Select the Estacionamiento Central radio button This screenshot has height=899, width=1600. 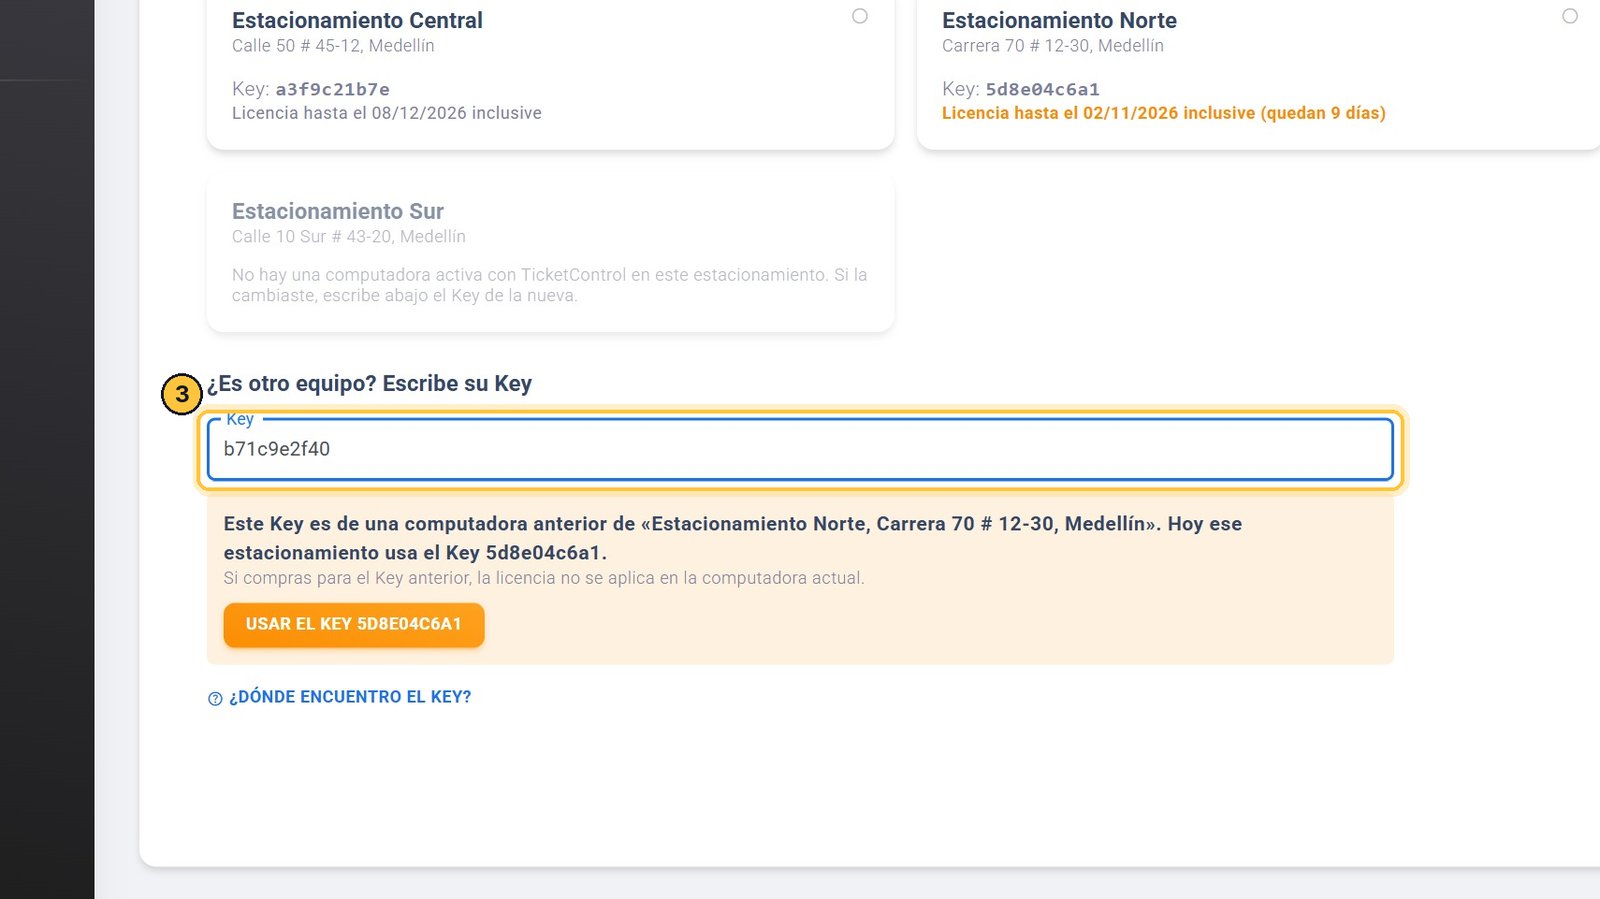pos(860,16)
